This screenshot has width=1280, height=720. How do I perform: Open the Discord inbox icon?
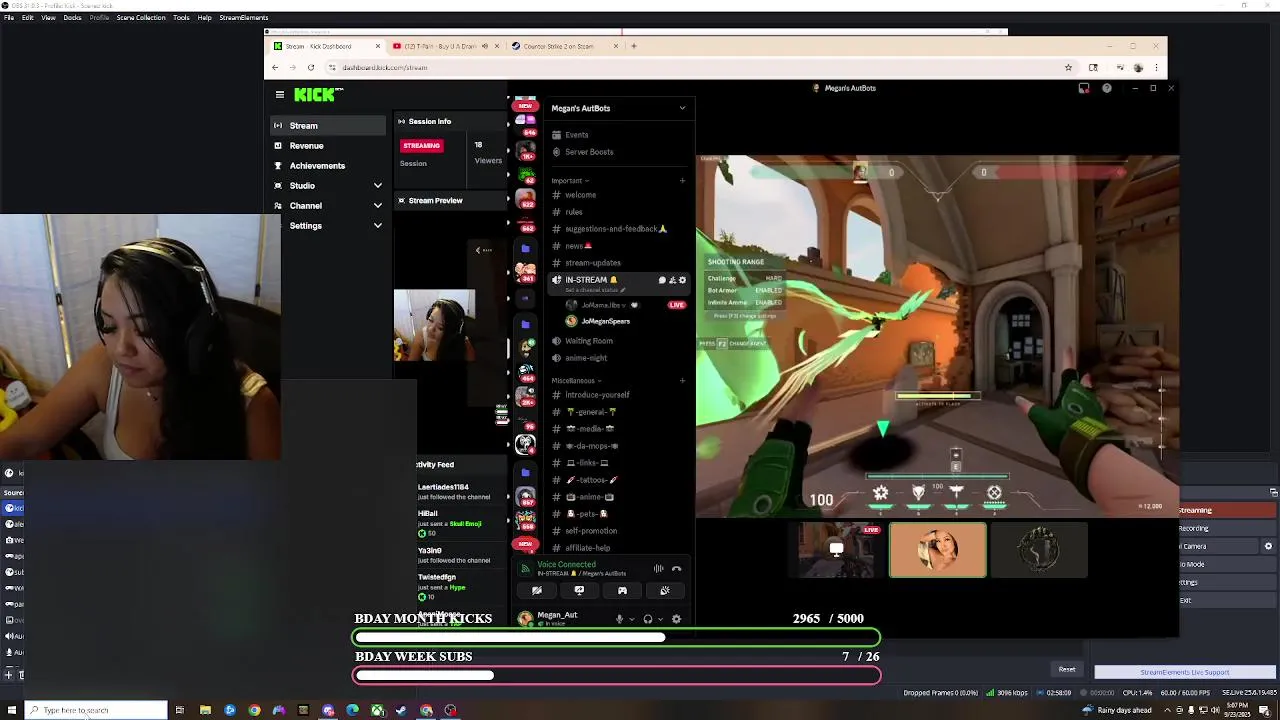1084,88
